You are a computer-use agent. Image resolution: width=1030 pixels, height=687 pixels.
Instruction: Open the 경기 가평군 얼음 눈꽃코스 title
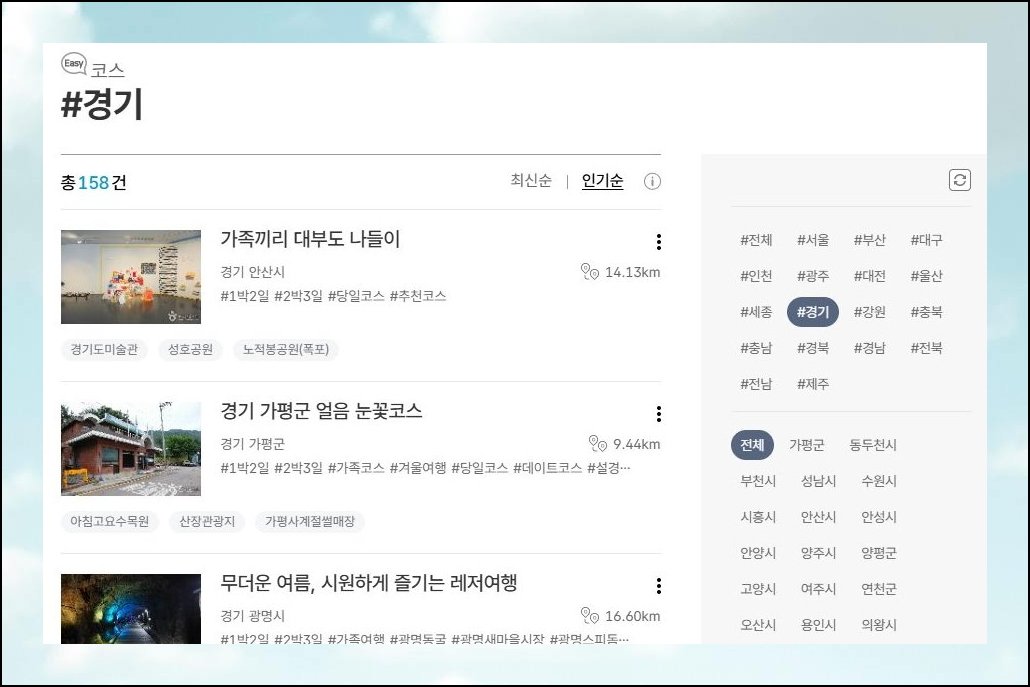tap(321, 410)
